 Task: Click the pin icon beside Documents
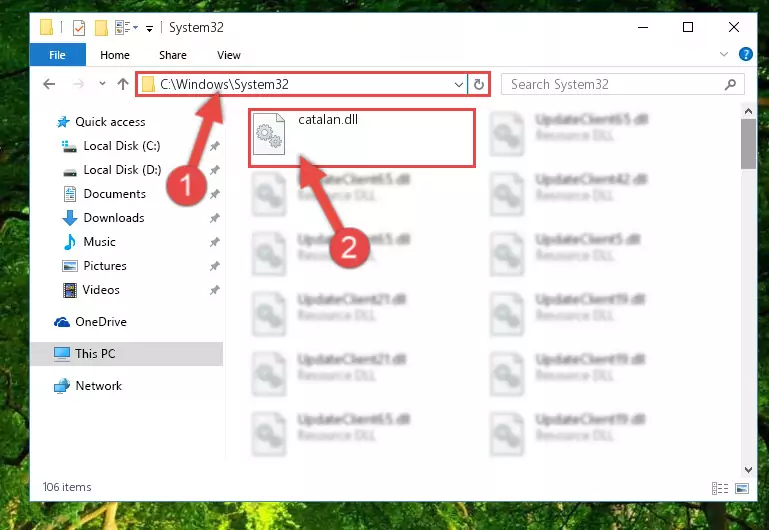215,194
